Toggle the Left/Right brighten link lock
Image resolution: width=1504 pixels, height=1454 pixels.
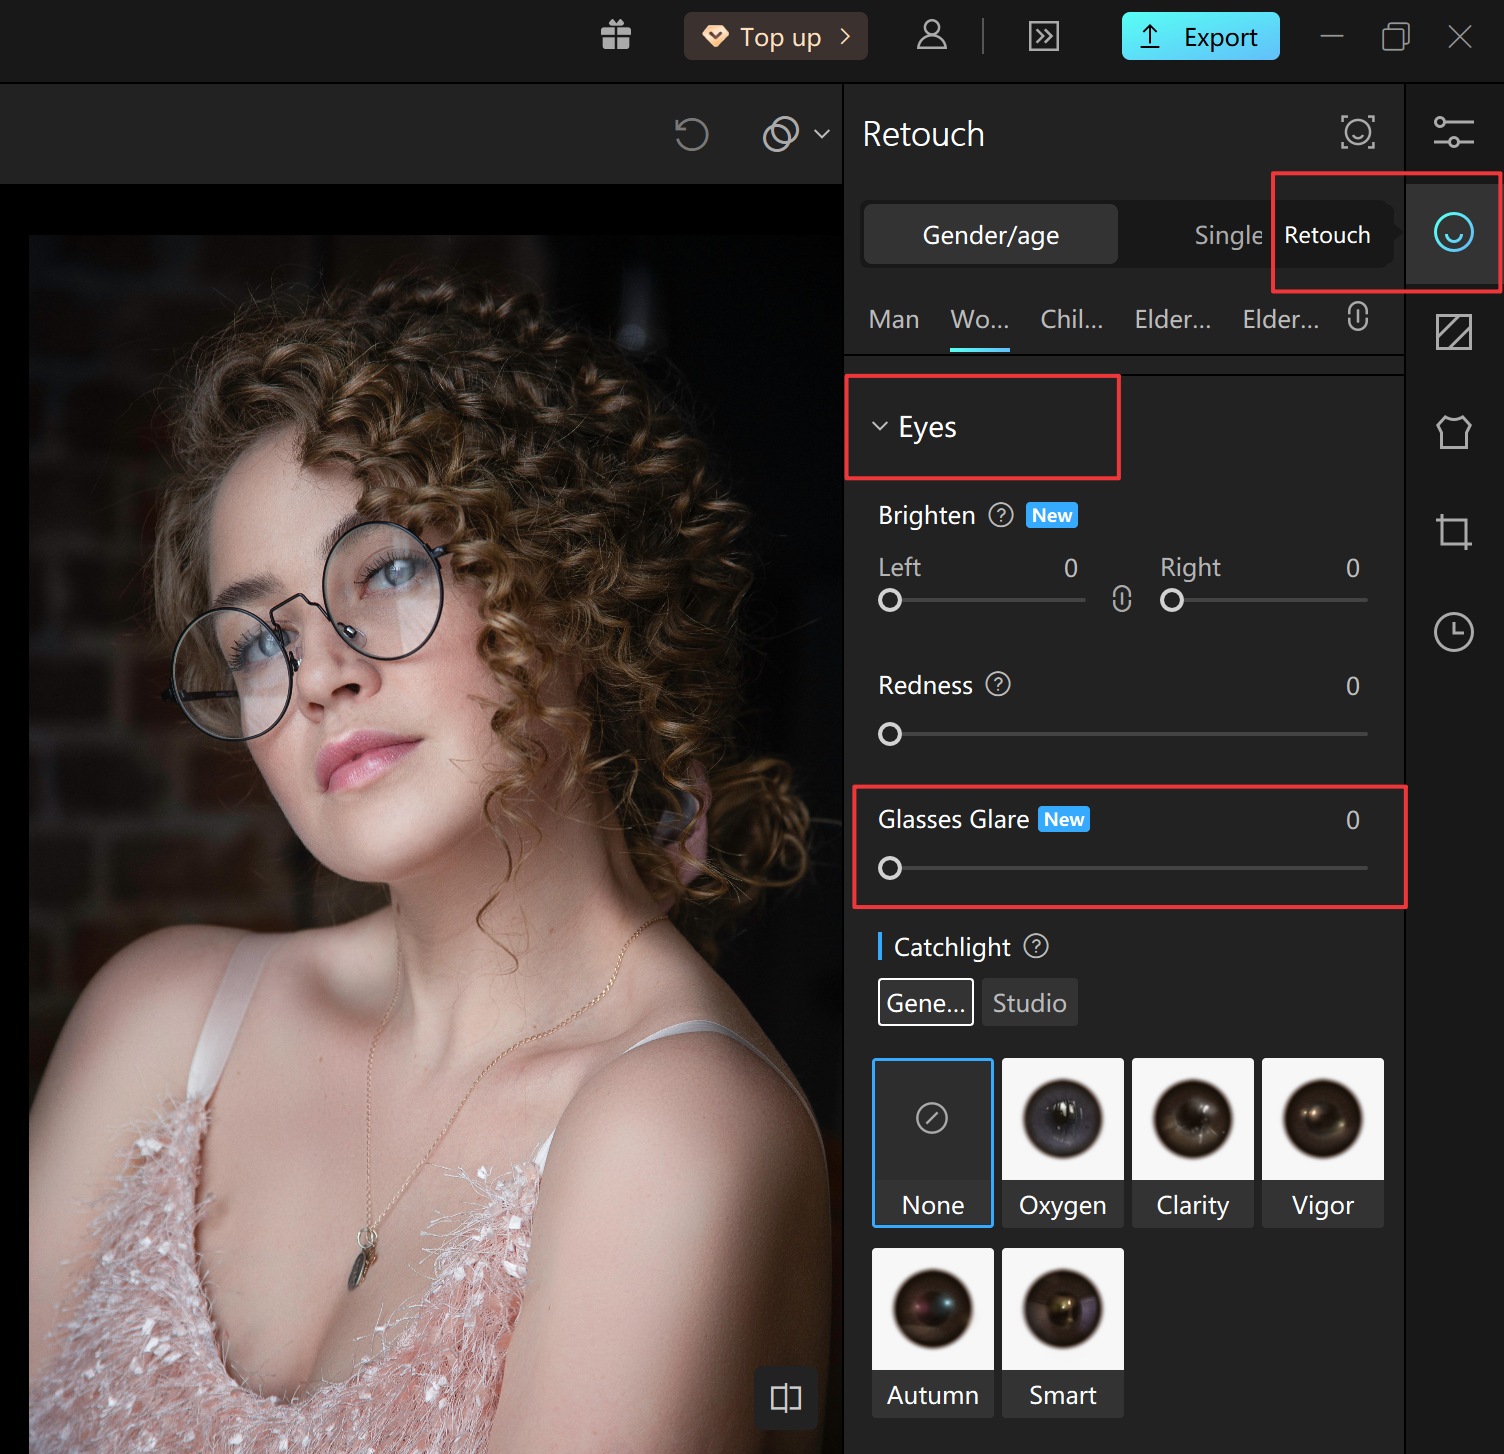click(x=1122, y=599)
